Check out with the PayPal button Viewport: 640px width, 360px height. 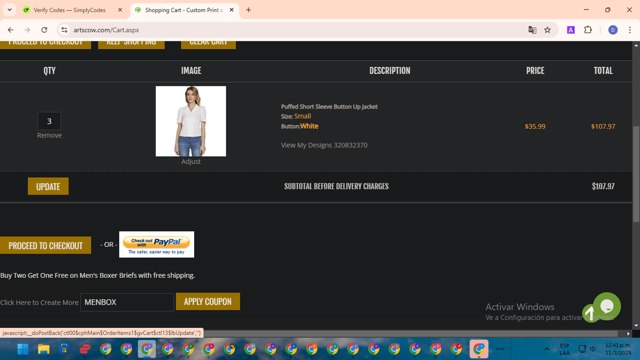pos(156,244)
